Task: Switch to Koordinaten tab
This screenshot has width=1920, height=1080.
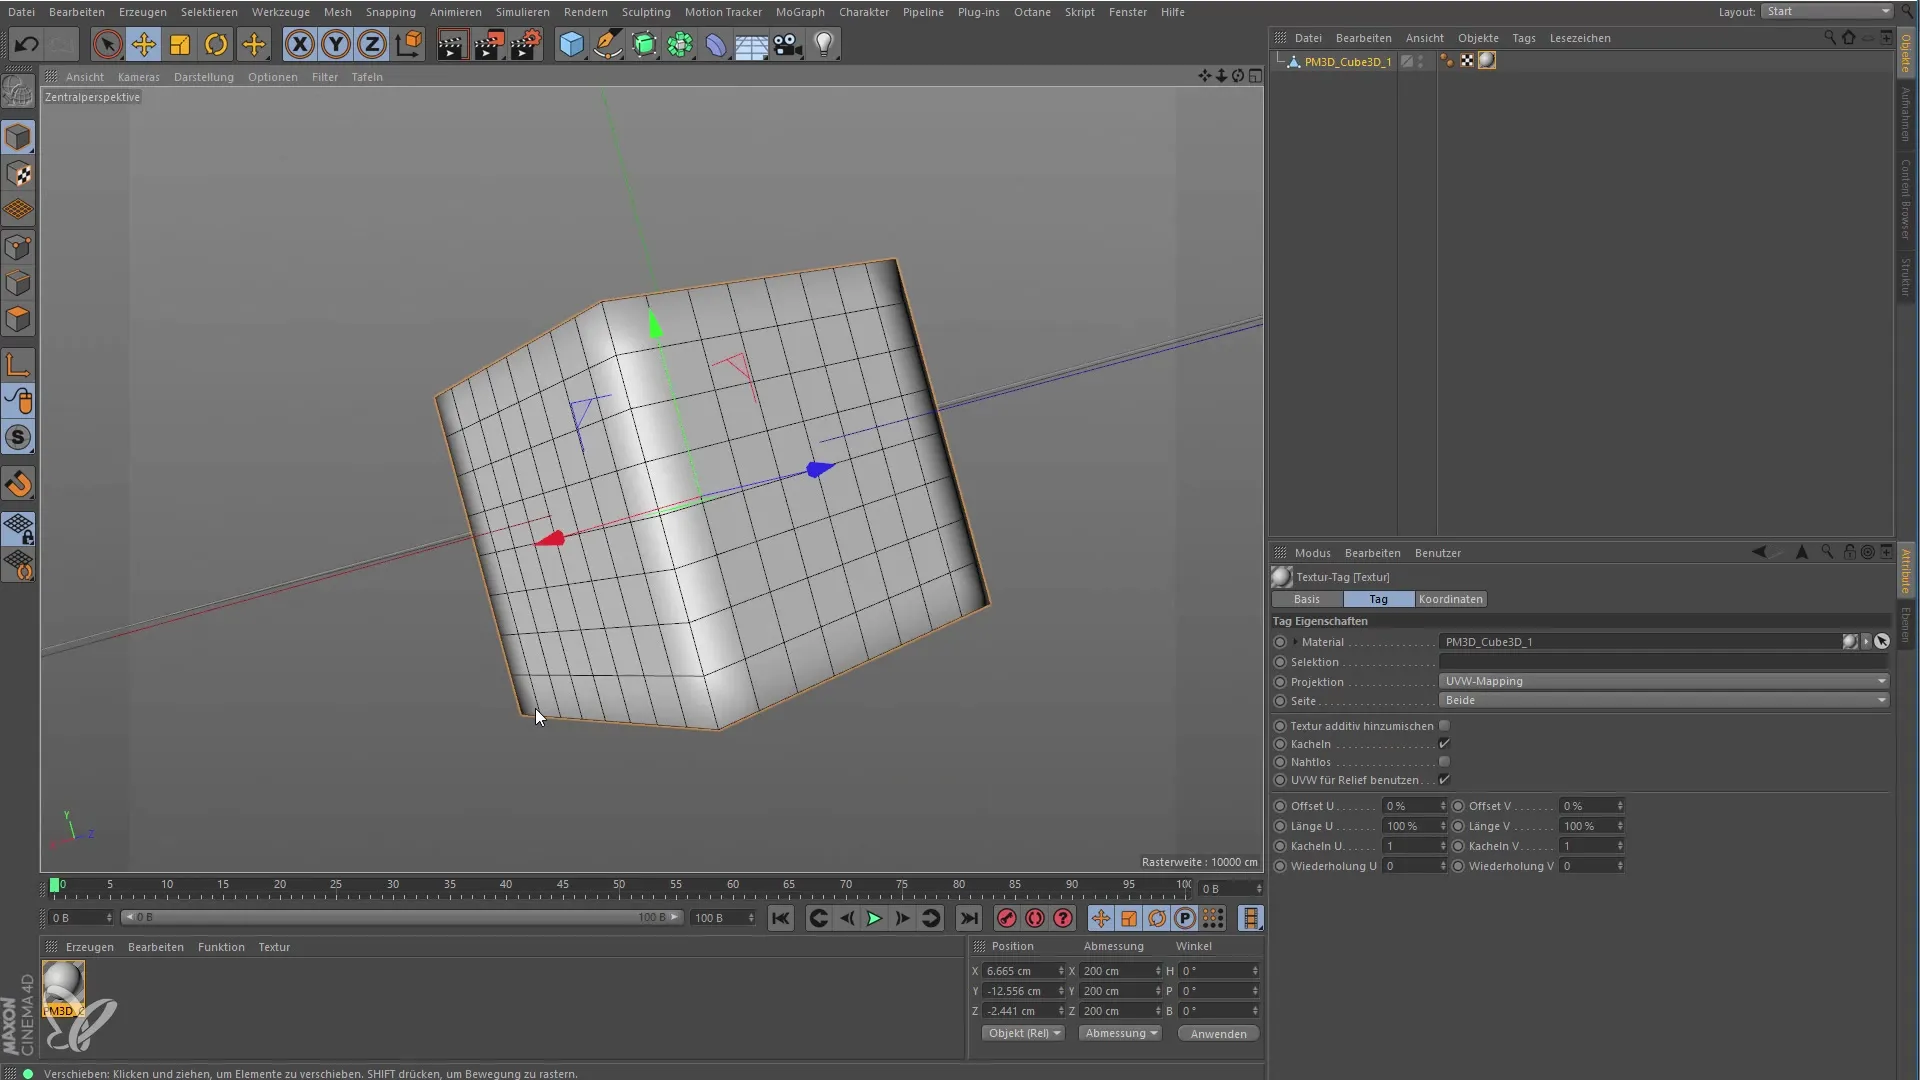Action: pos(1450,599)
